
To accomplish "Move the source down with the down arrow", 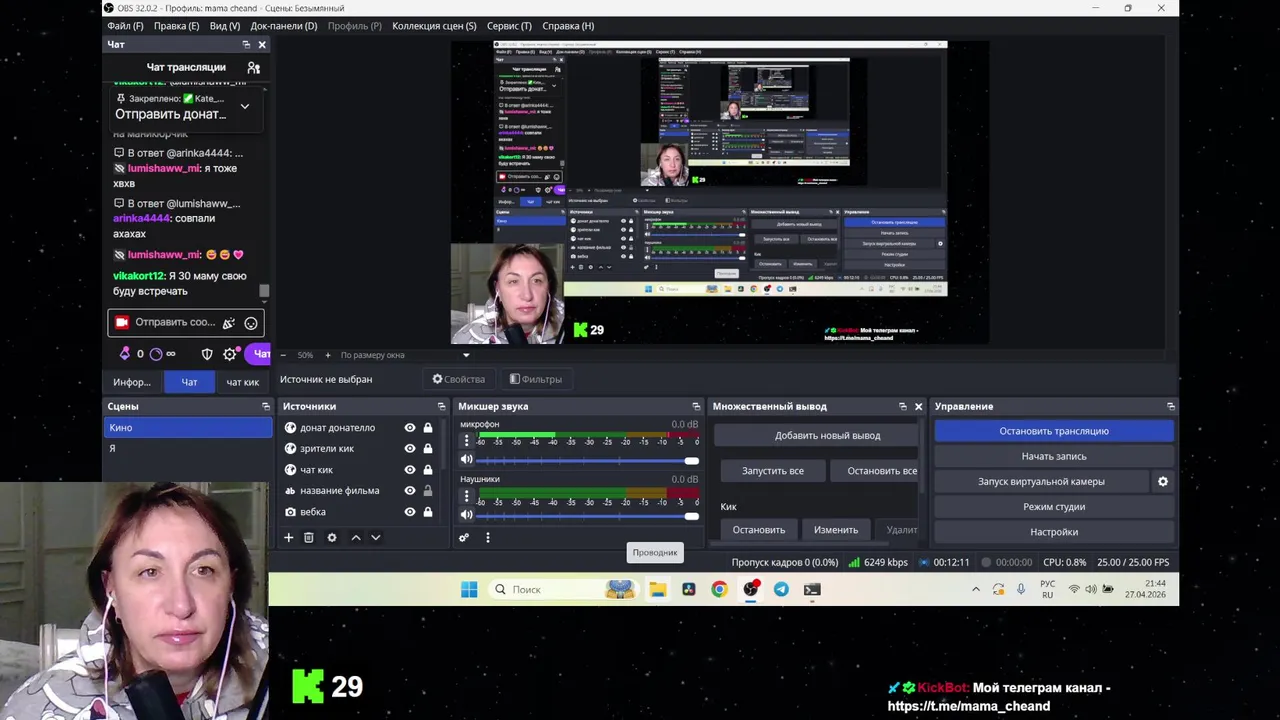I will 376,537.
